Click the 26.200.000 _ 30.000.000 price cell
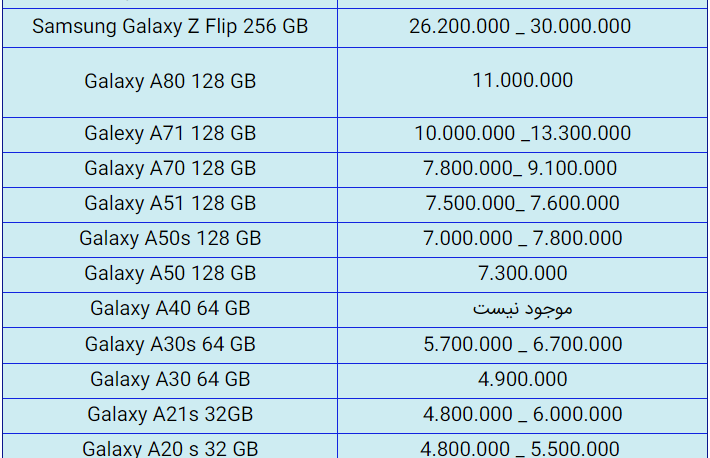This screenshot has width=710, height=458. pyautogui.click(x=520, y=26)
